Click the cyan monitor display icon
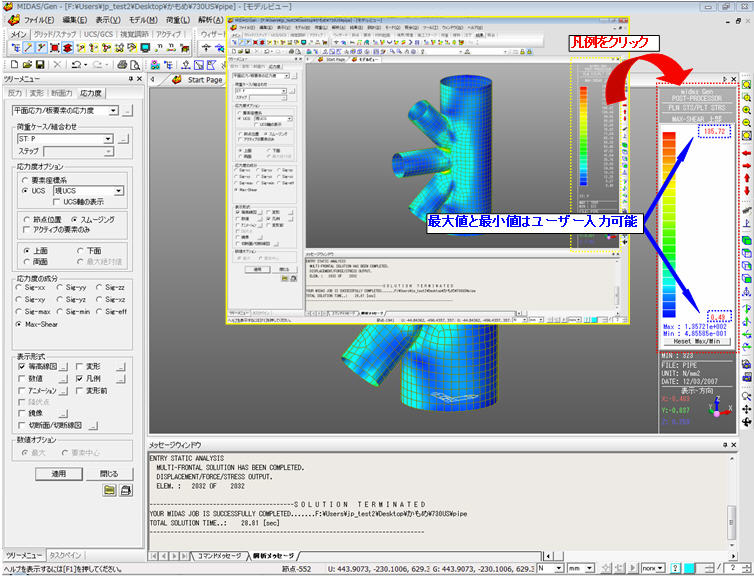Image resolution: width=754 pixels, height=578 pixels. tap(145, 48)
